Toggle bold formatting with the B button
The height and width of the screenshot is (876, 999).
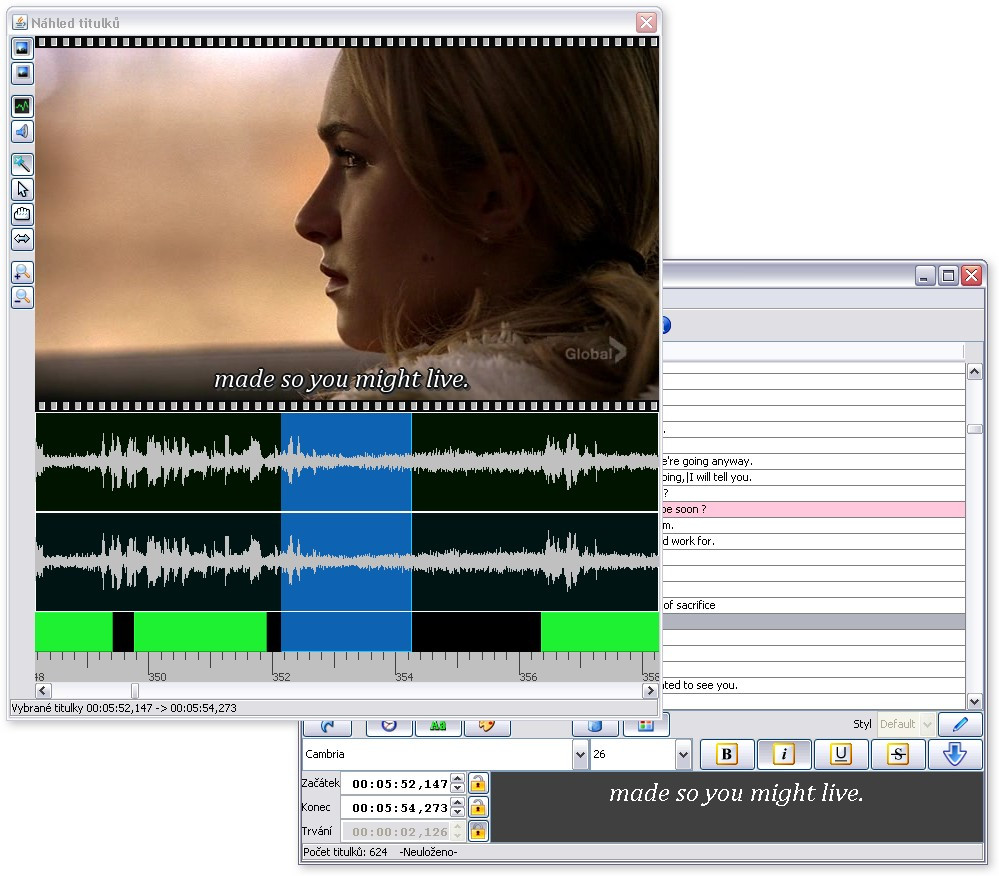(727, 754)
